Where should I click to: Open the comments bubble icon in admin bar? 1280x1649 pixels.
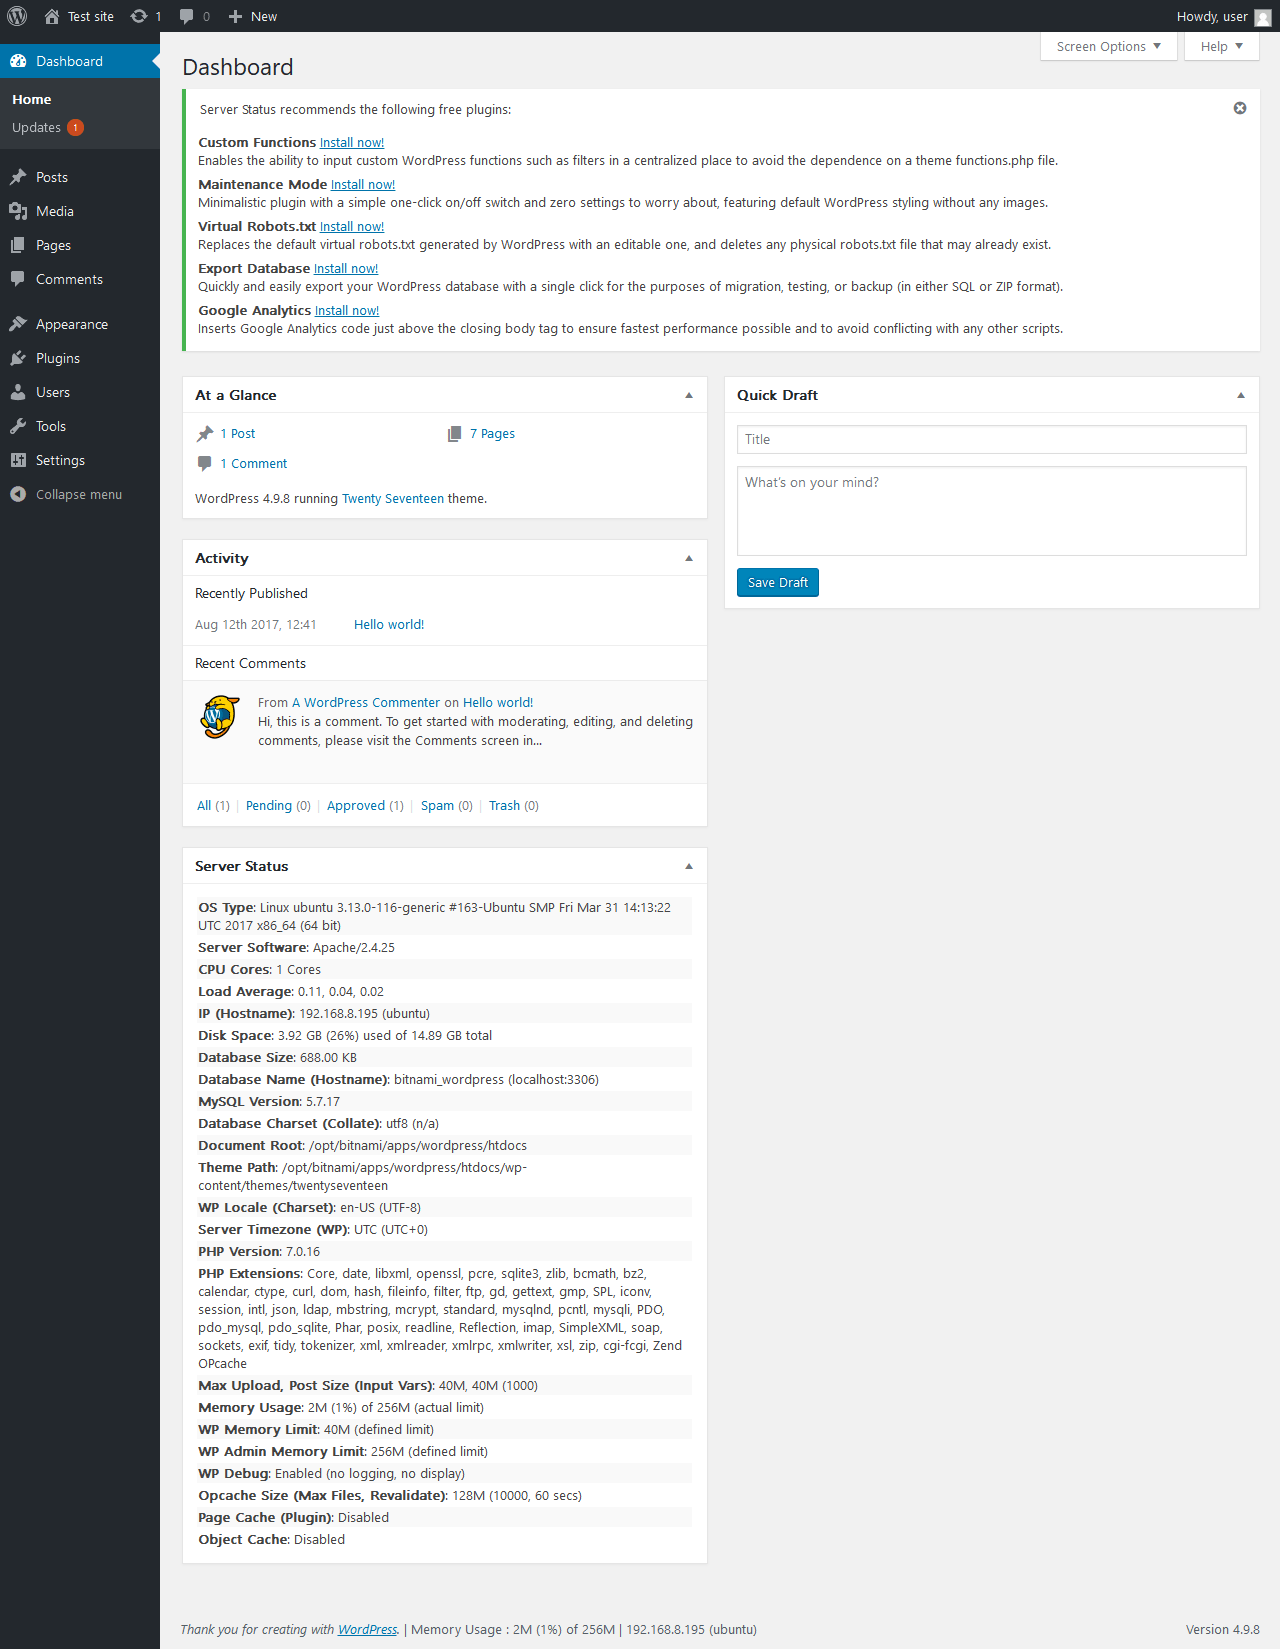[187, 16]
